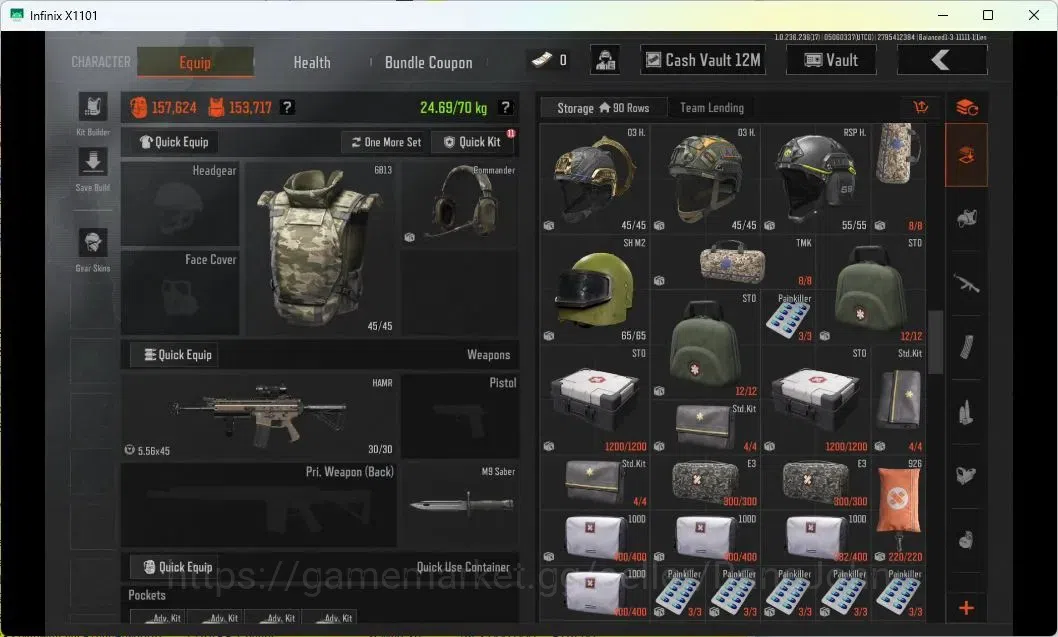The image size is (1058, 637).
Task: Click the cash bills icon showing 0
Action: tap(541, 61)
